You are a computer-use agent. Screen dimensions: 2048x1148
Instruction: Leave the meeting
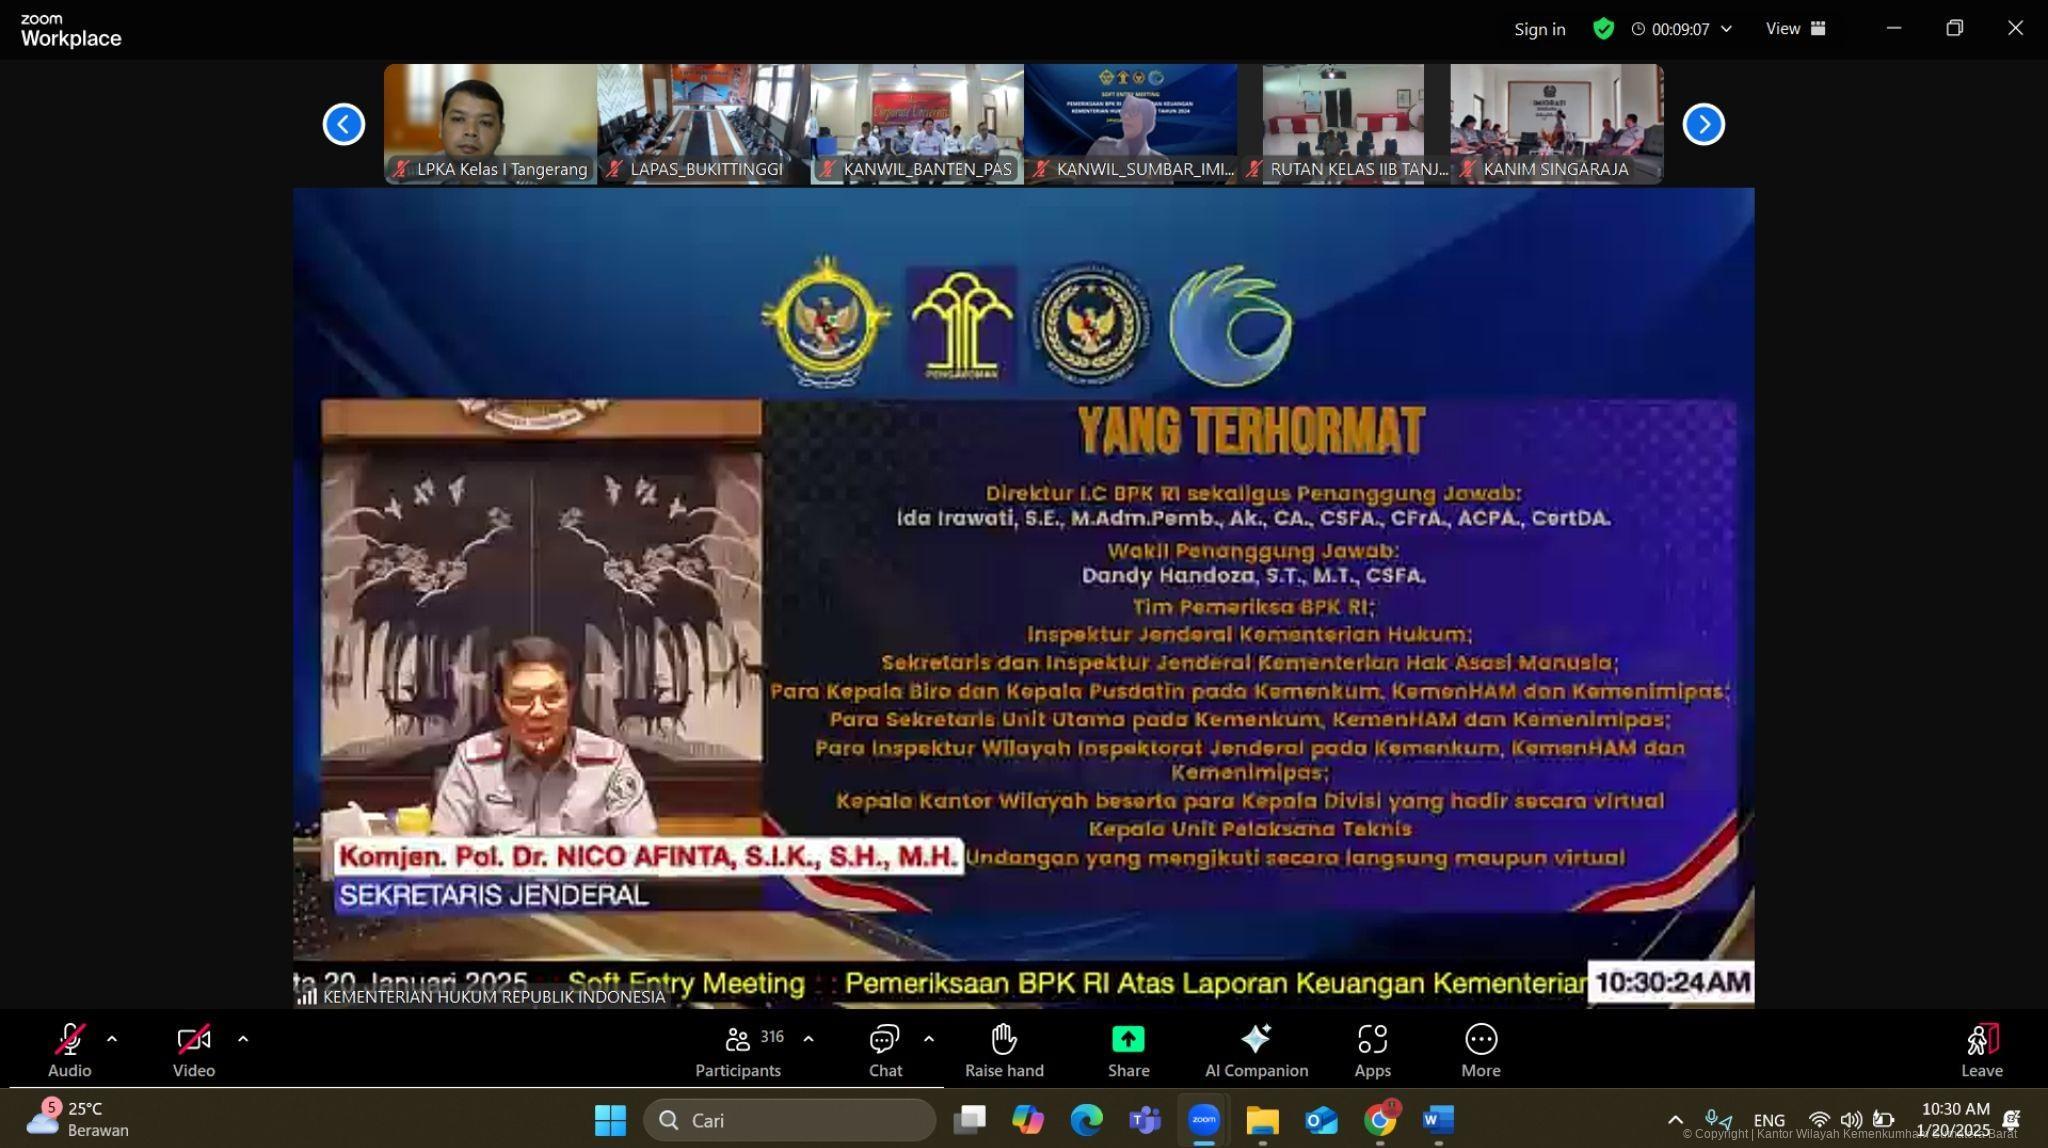[x=1981, y=1050]
